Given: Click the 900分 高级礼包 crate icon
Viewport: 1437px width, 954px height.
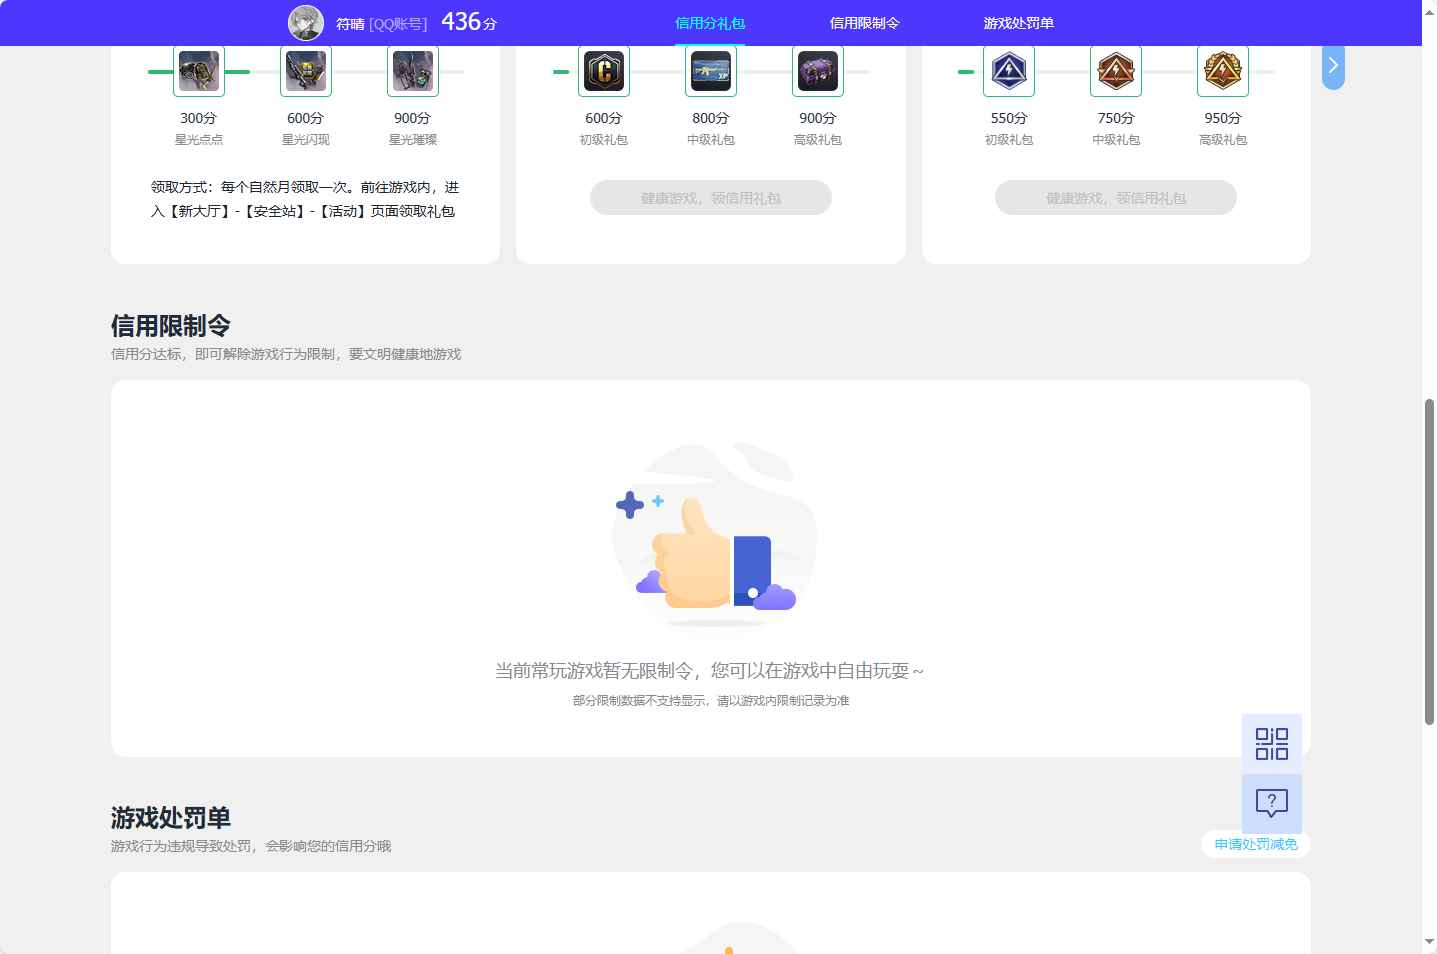Looking at the screenshot, I should click(817, 71).
